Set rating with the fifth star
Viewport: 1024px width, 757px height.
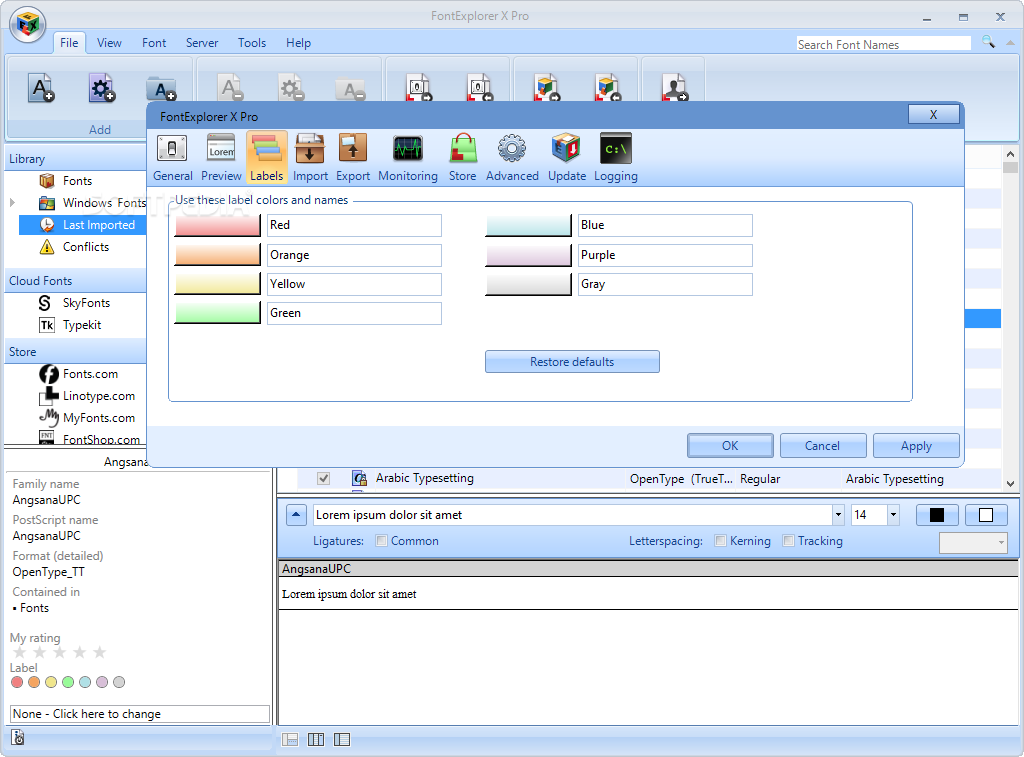[100, 652]
